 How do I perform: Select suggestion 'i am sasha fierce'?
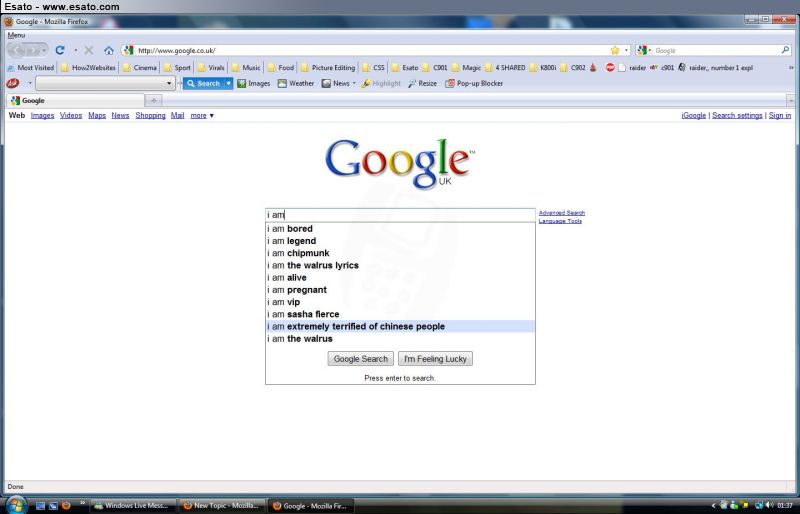click(x=401, y=314)
